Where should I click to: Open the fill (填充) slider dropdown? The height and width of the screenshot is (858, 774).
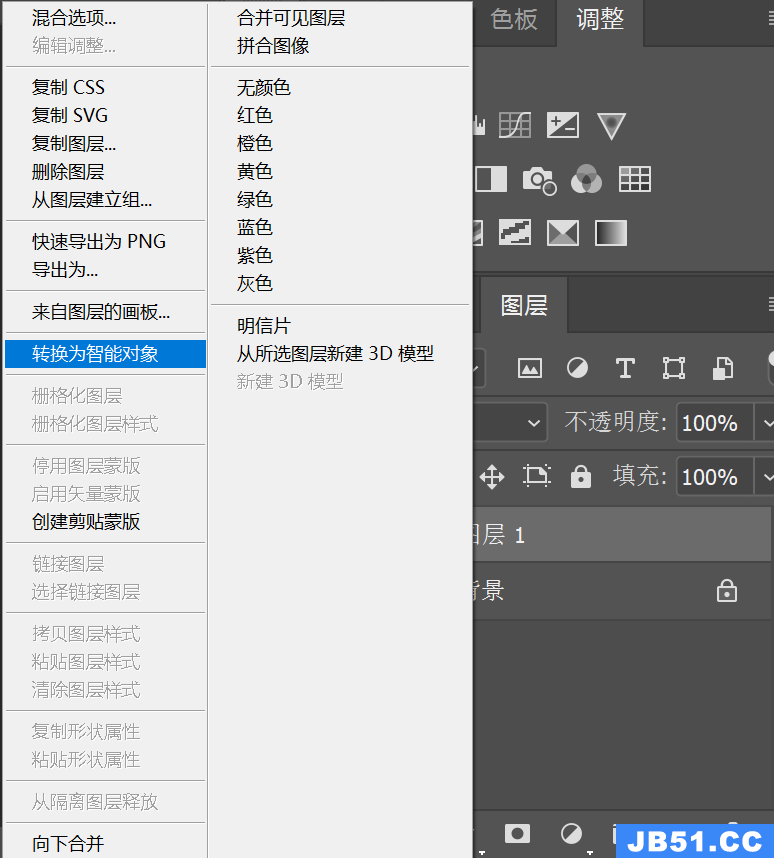(x=764, y=476)
